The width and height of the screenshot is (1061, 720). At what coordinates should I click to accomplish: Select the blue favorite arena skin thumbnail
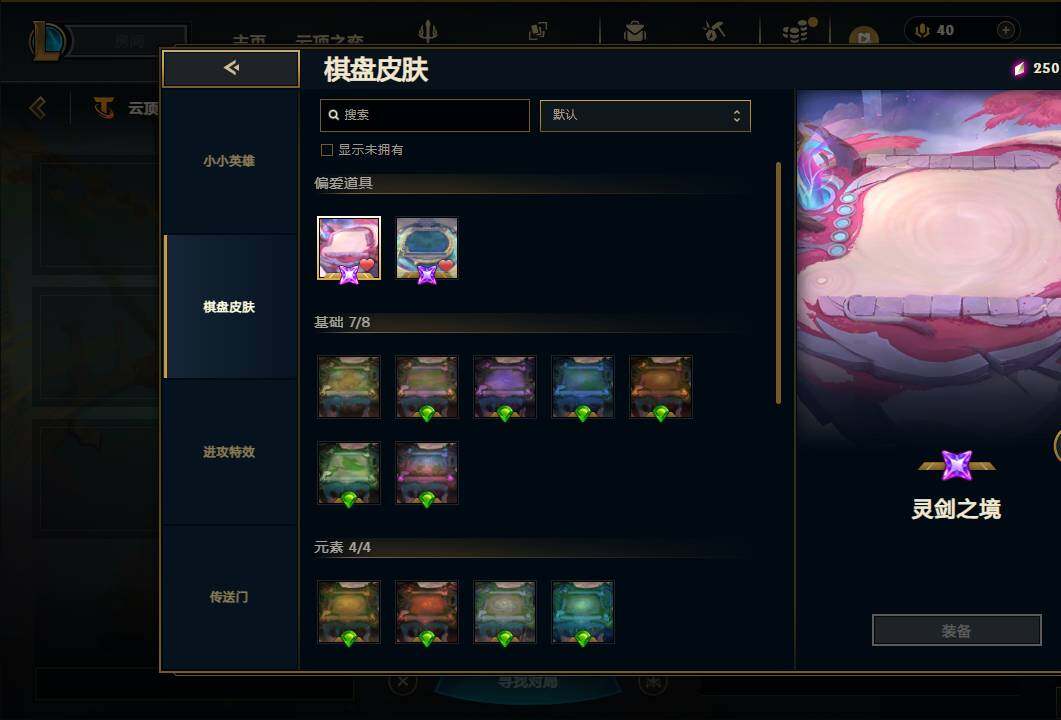click(x=426, y=249)
